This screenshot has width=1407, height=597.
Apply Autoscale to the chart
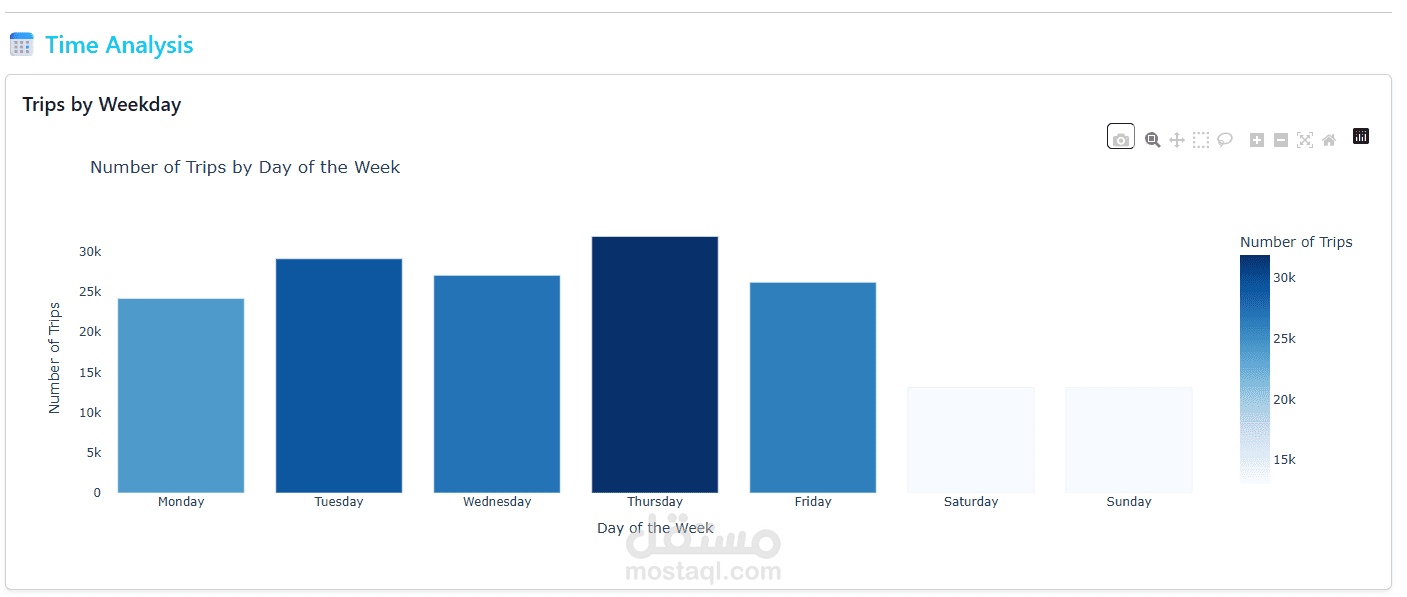1305,140
